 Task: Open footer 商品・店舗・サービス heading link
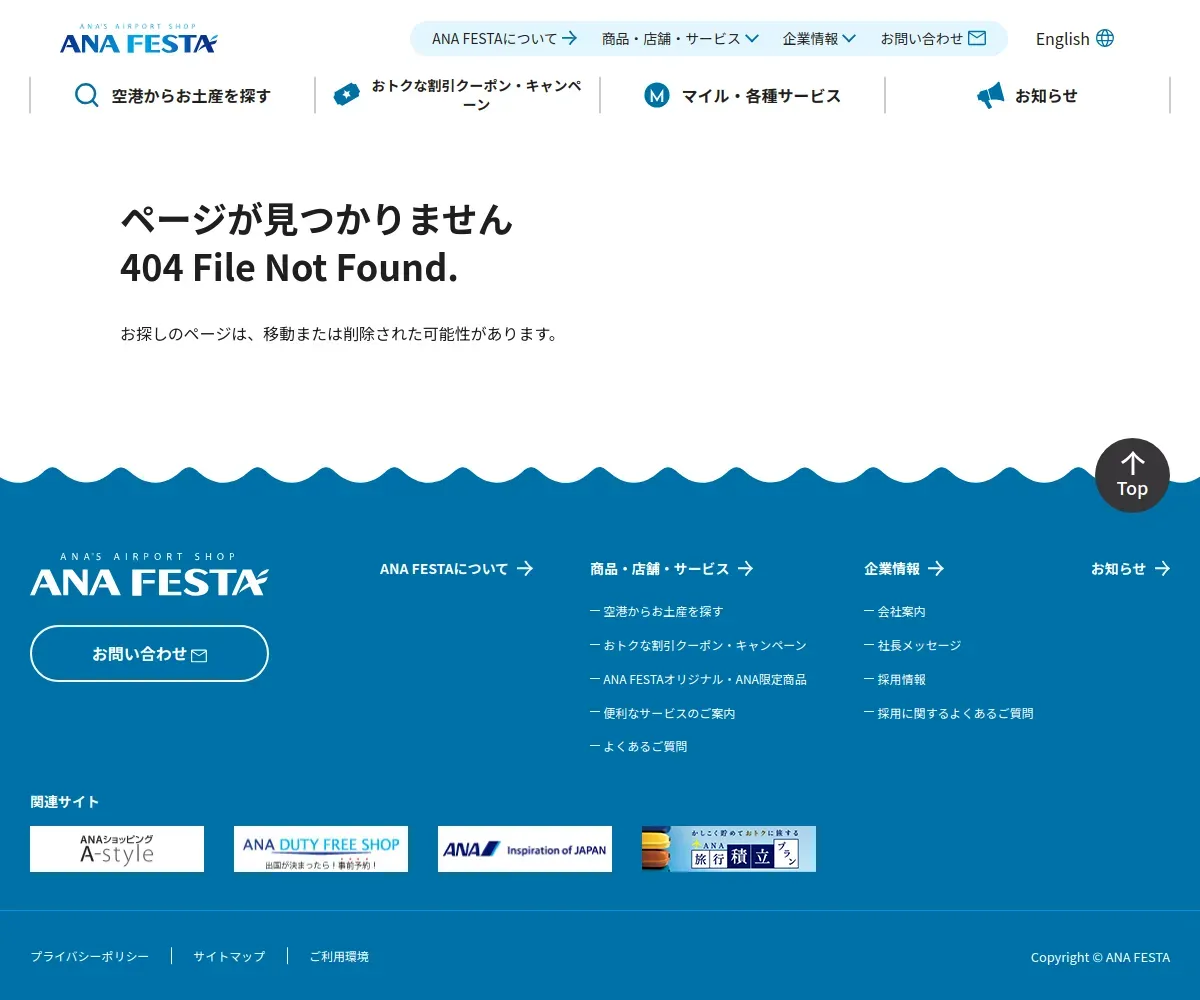click(x=671, y=568)
